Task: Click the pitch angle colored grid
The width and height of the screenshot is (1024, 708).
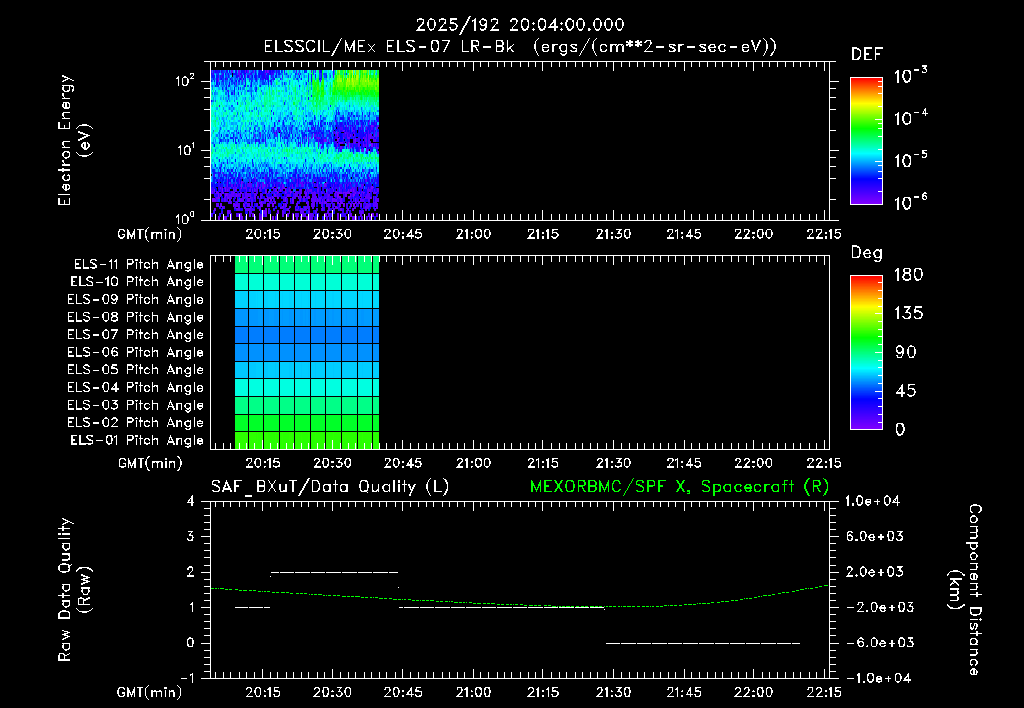Action: pos(307,352)
